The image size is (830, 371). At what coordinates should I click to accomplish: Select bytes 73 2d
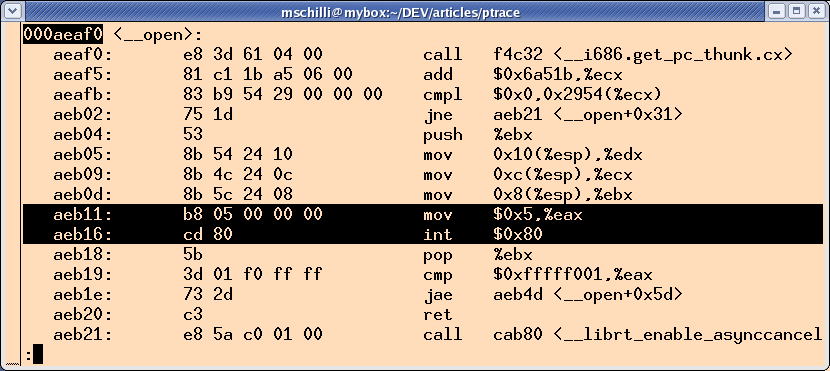(208, 294)
